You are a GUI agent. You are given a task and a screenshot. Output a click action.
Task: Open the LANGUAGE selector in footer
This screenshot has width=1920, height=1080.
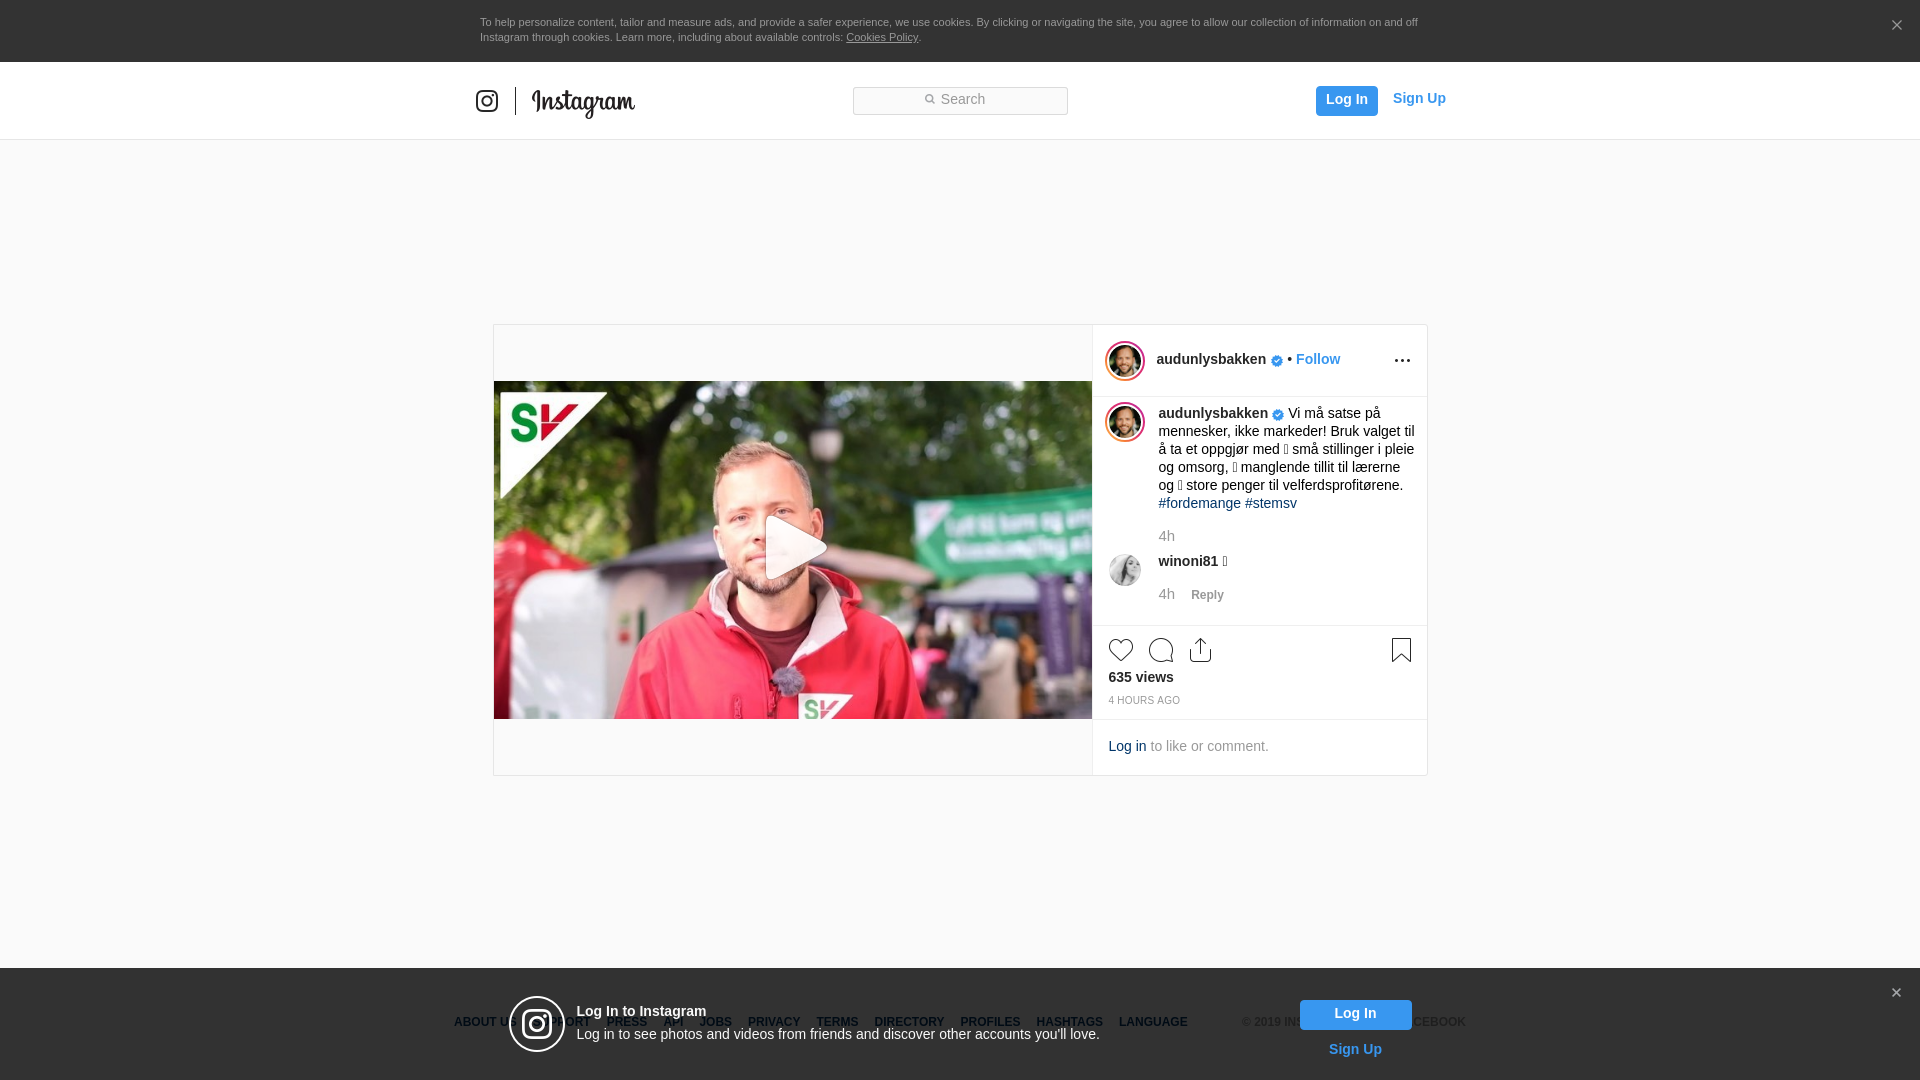point(1153,1022)
